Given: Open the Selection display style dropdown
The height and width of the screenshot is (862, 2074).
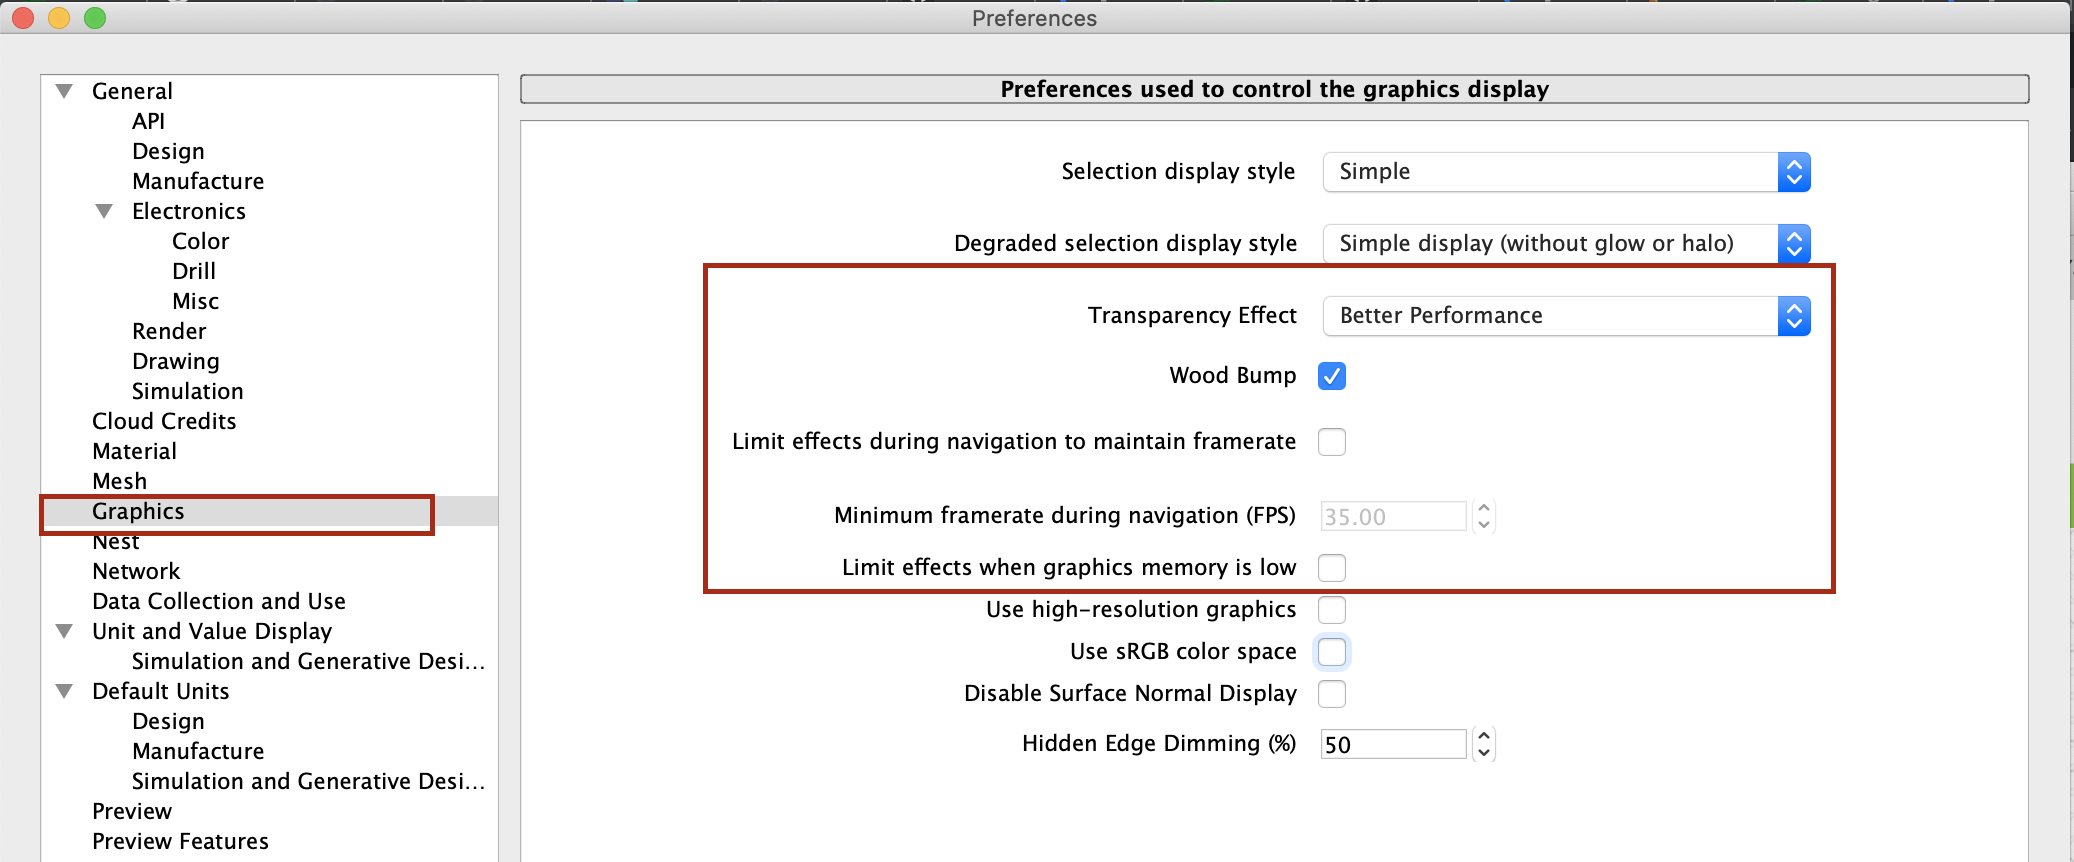Looking at the screenshot, I should (x=1566, y=172).
